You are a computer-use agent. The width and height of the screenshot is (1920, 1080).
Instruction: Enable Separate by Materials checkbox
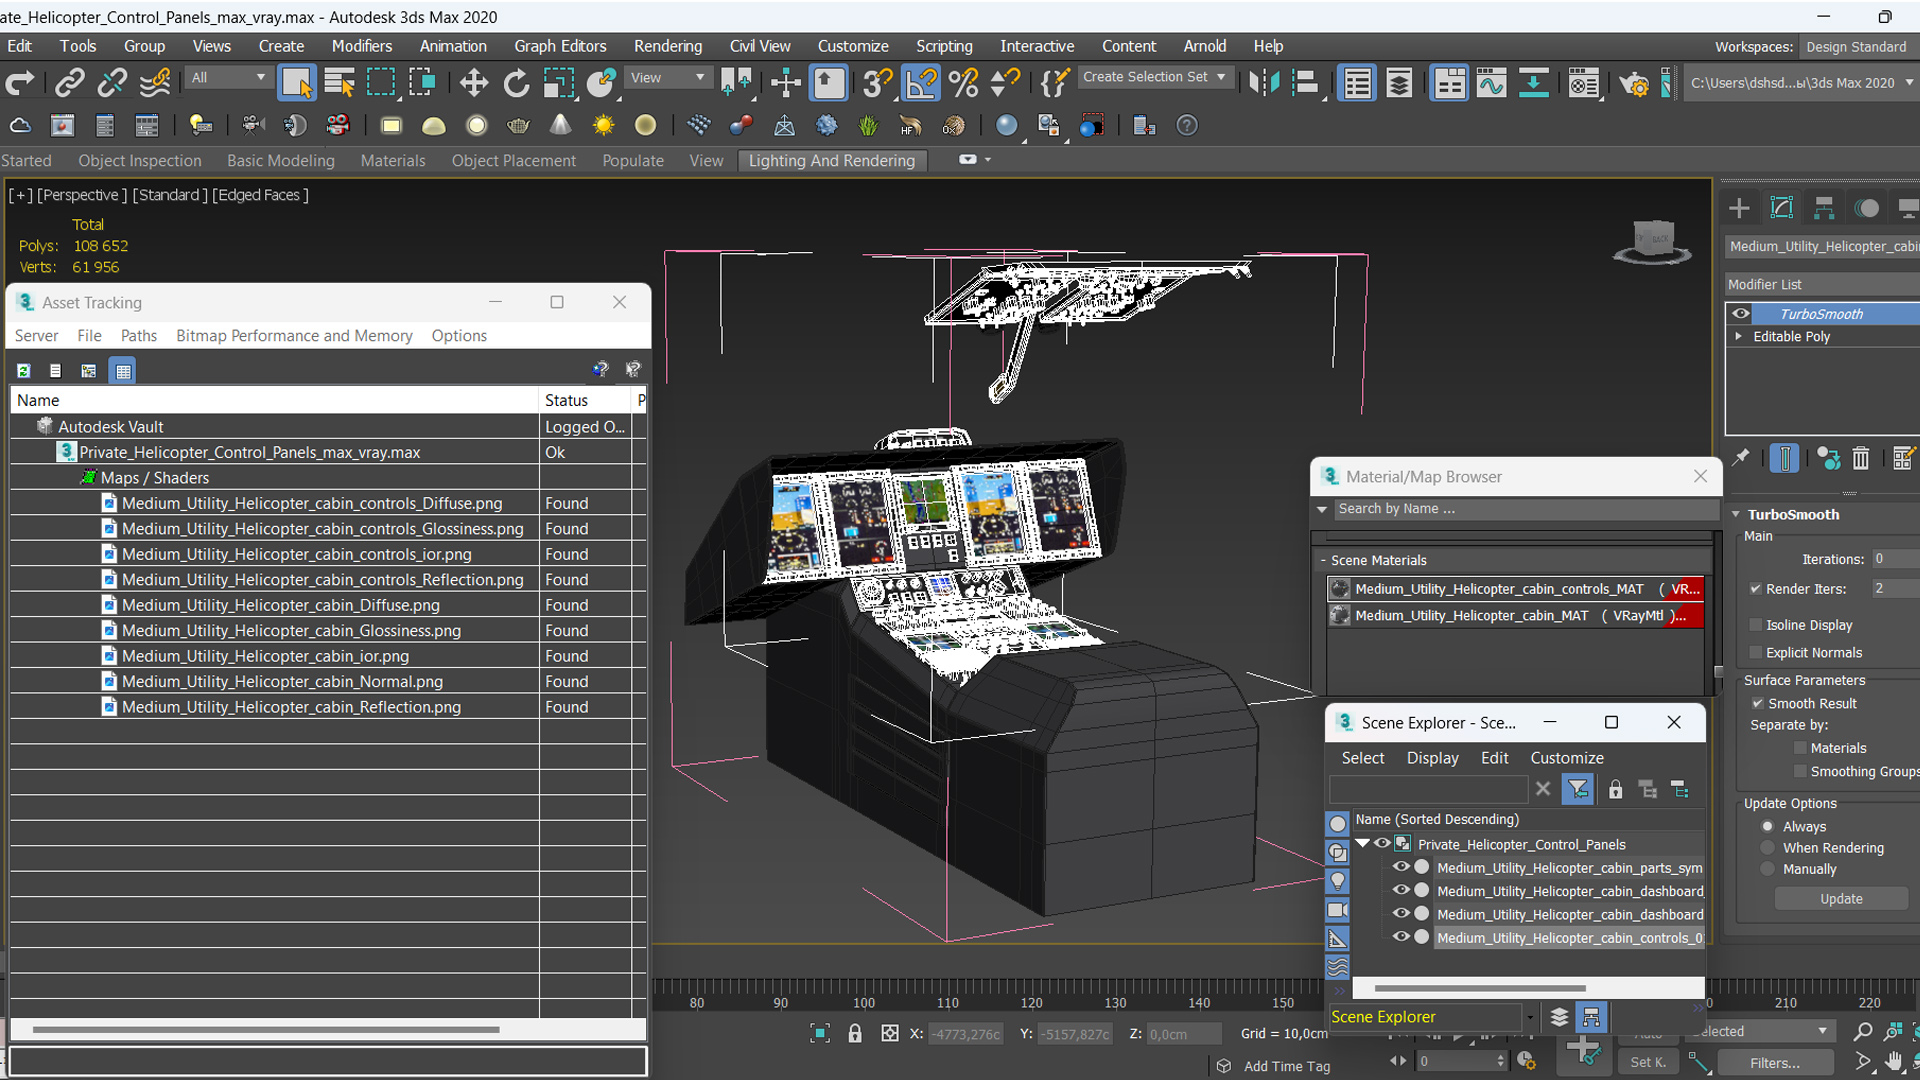click(x=1800, y=748)
